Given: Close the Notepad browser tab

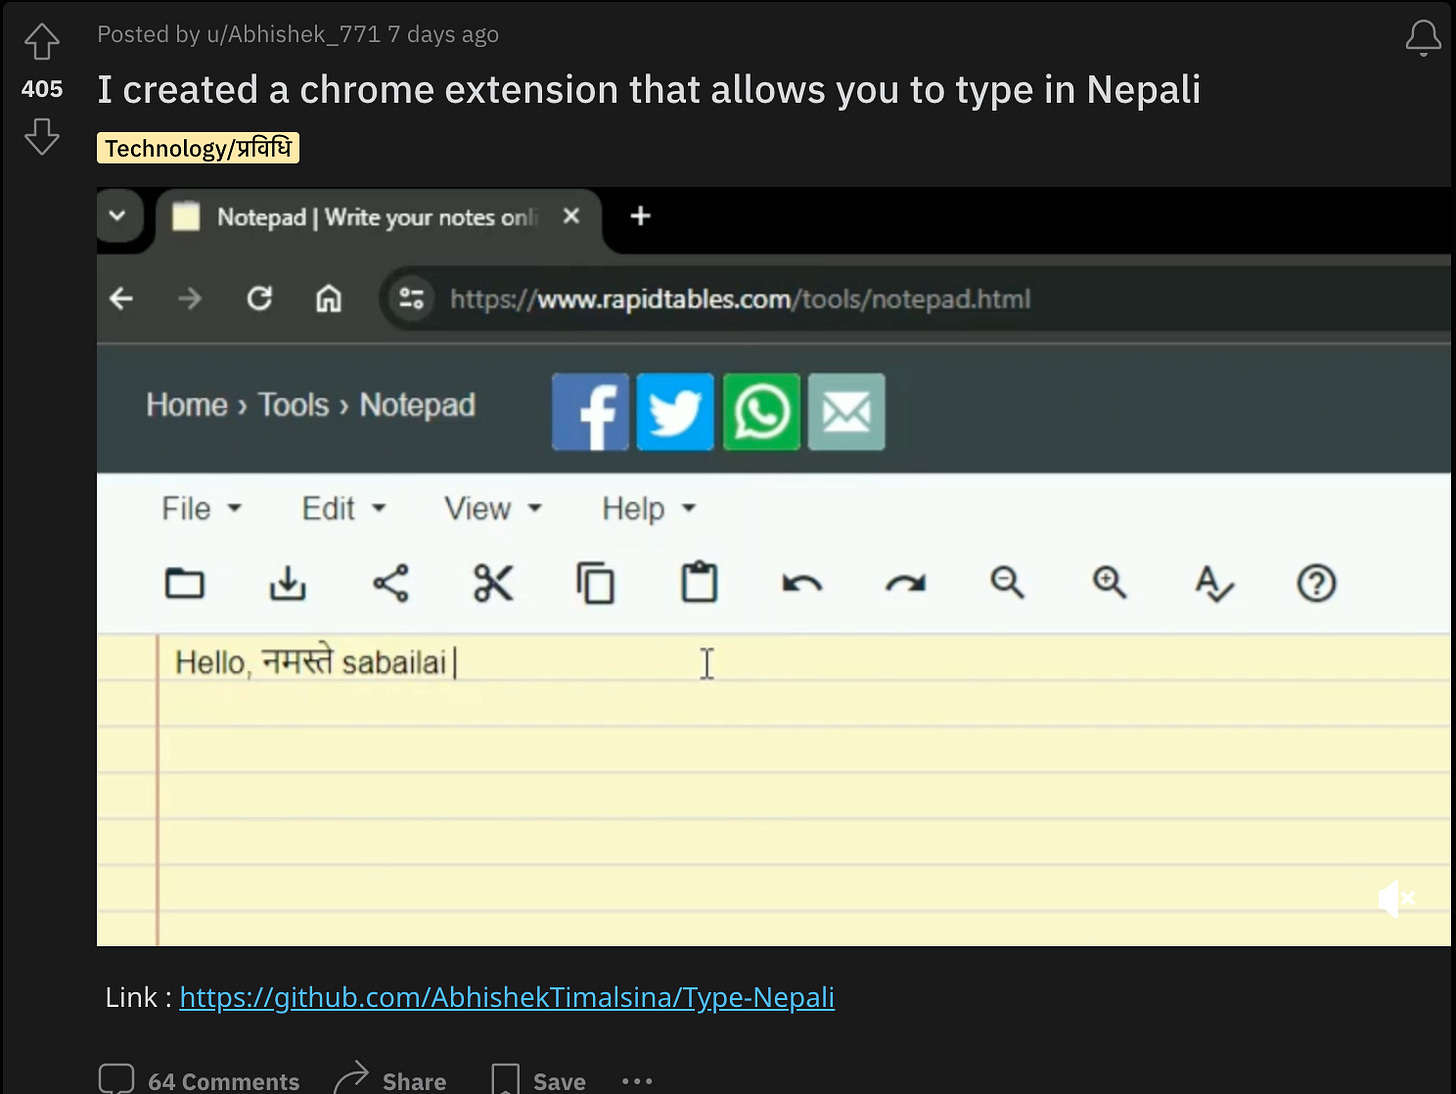Looking at the screenshot, I should pos(571,216).
